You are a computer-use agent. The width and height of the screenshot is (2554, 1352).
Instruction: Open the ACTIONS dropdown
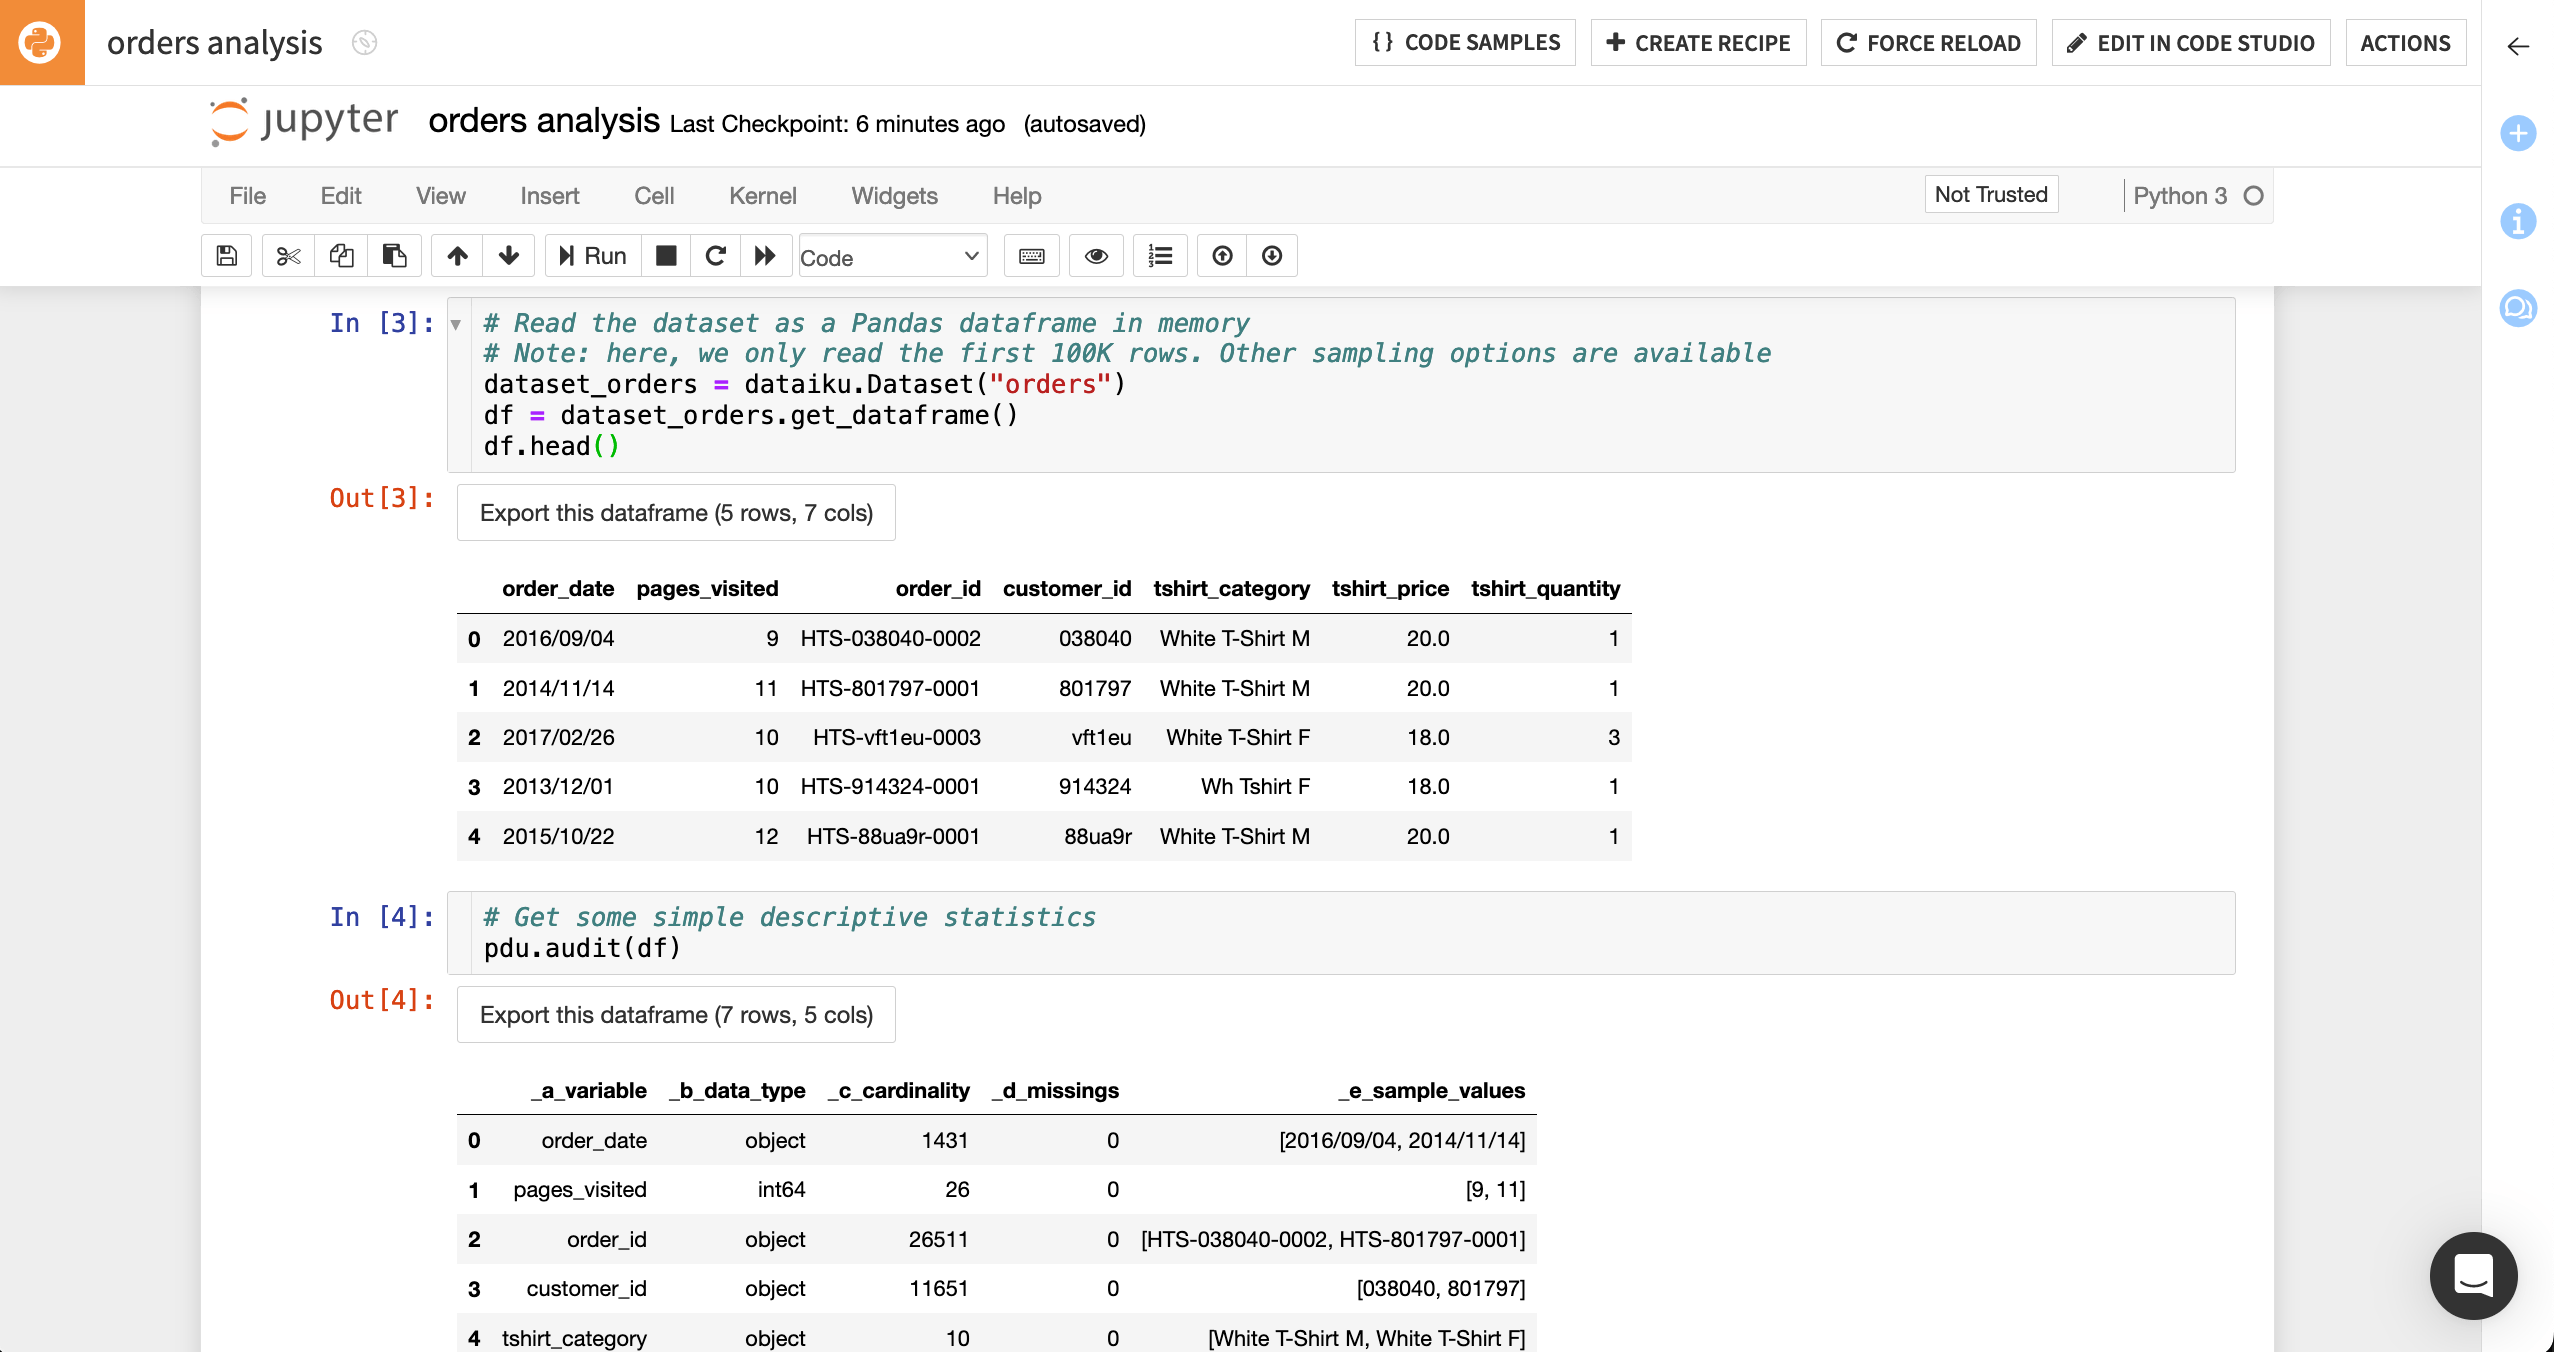pos(2406,42)
